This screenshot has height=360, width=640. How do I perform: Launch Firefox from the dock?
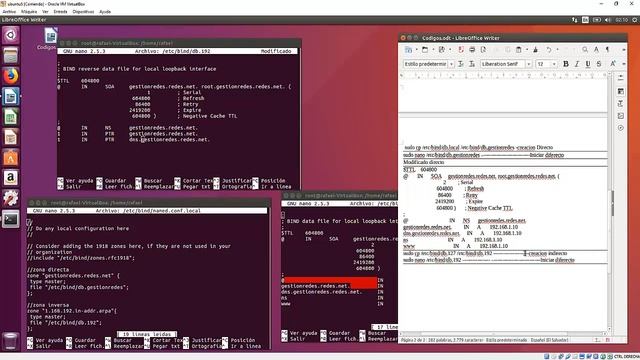(11, 76)
